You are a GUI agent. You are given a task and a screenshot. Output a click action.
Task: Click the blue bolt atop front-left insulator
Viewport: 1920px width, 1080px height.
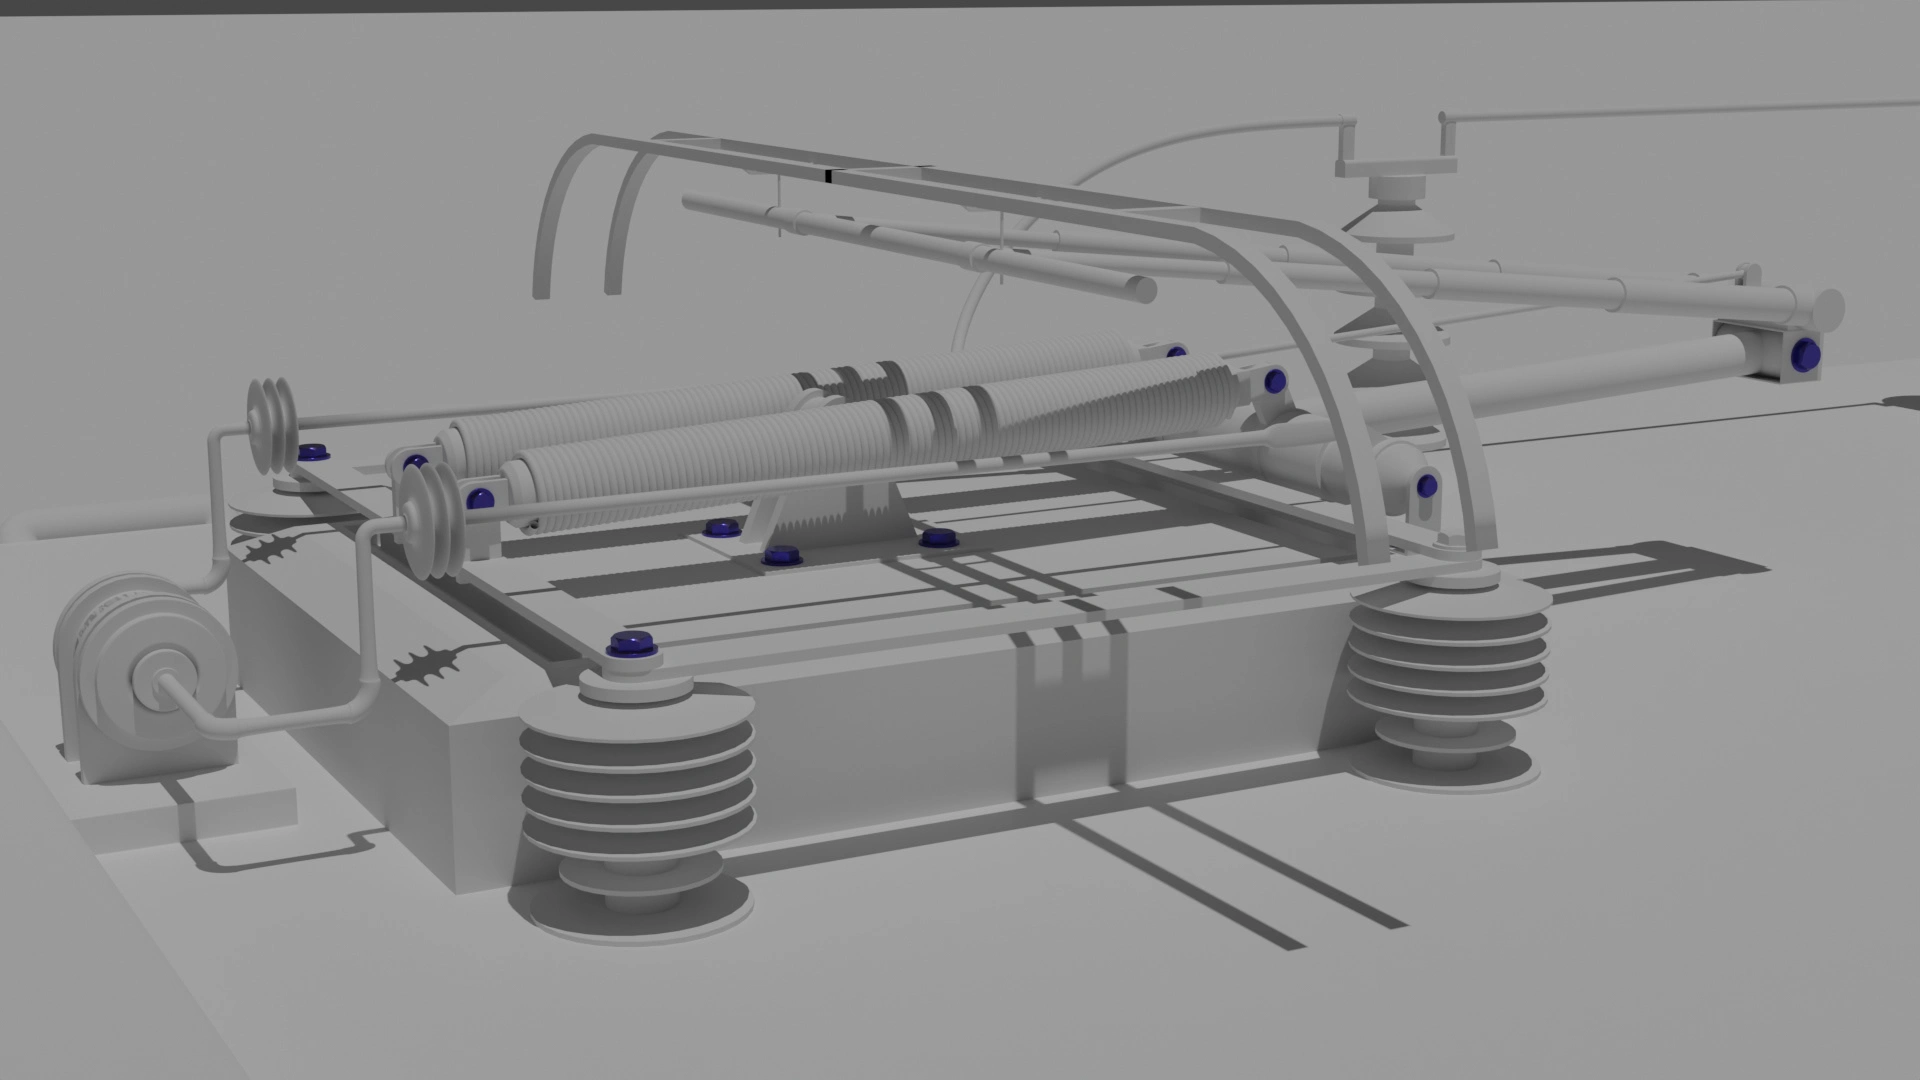tap(631, 645)
